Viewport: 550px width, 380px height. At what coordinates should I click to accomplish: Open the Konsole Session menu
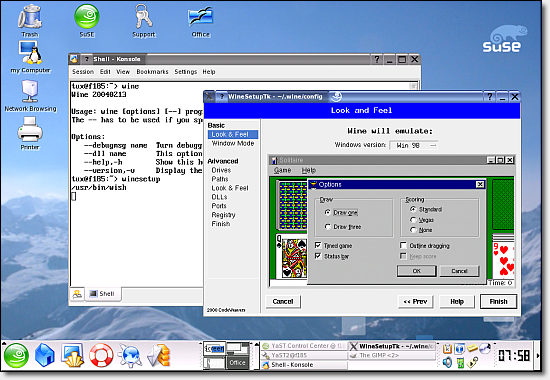coord(83,72)
